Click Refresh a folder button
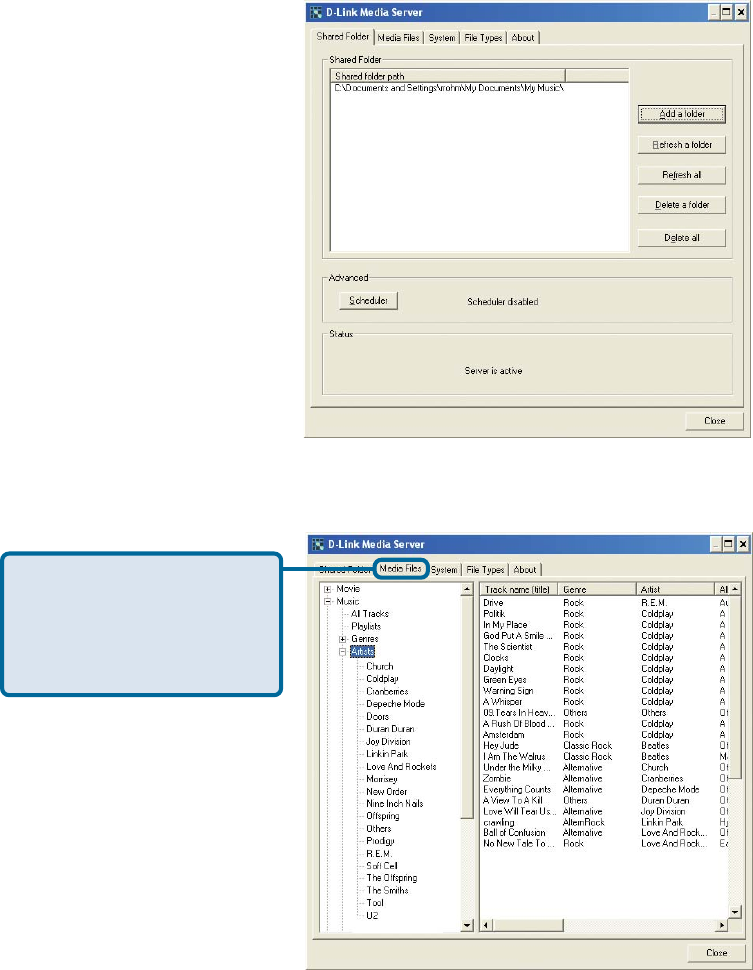Screen dimensions: 753x970 pos(681,145)
